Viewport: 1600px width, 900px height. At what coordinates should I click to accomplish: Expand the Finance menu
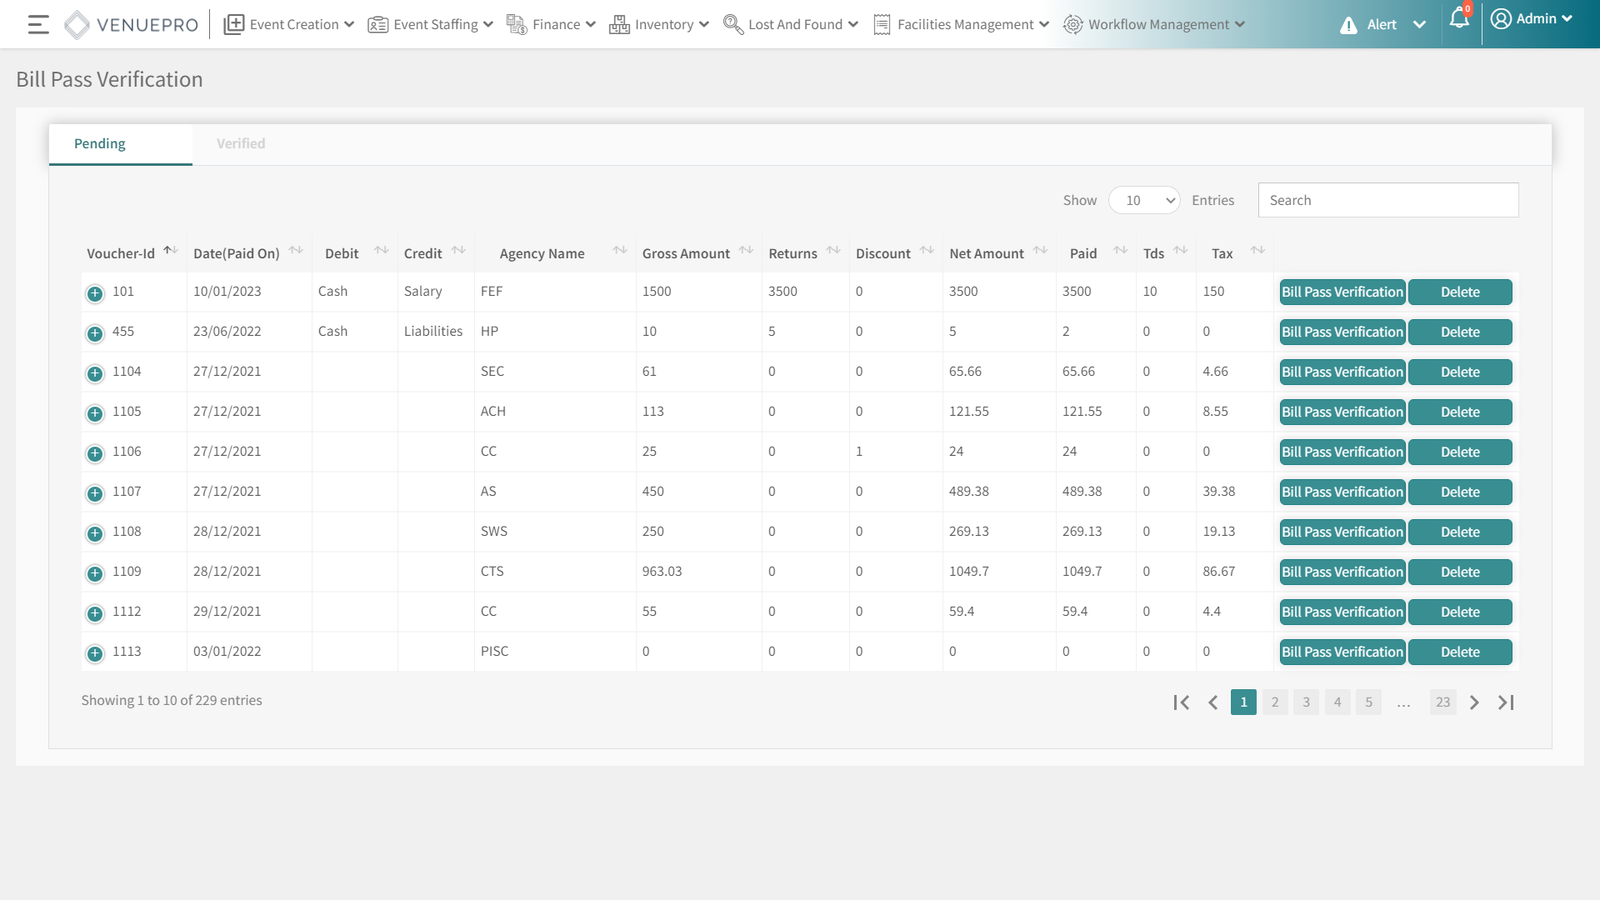552,25
